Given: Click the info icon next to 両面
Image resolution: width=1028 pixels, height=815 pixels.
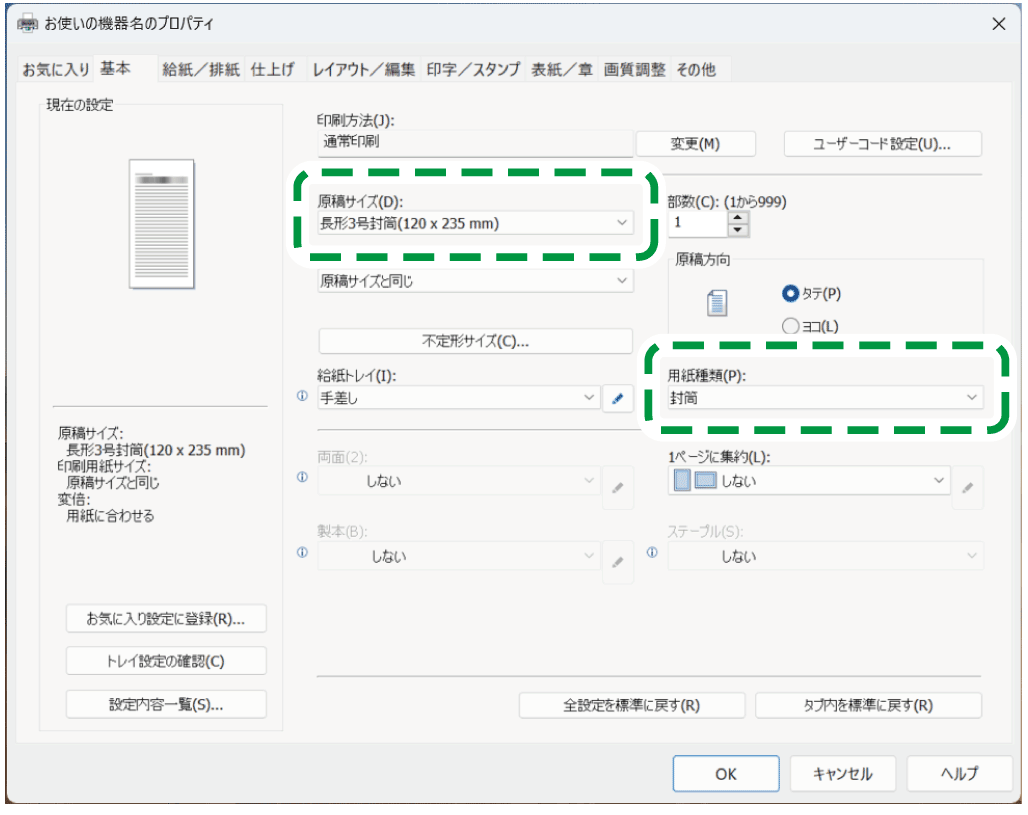Looking at the screenshot, I should (302, 478).
